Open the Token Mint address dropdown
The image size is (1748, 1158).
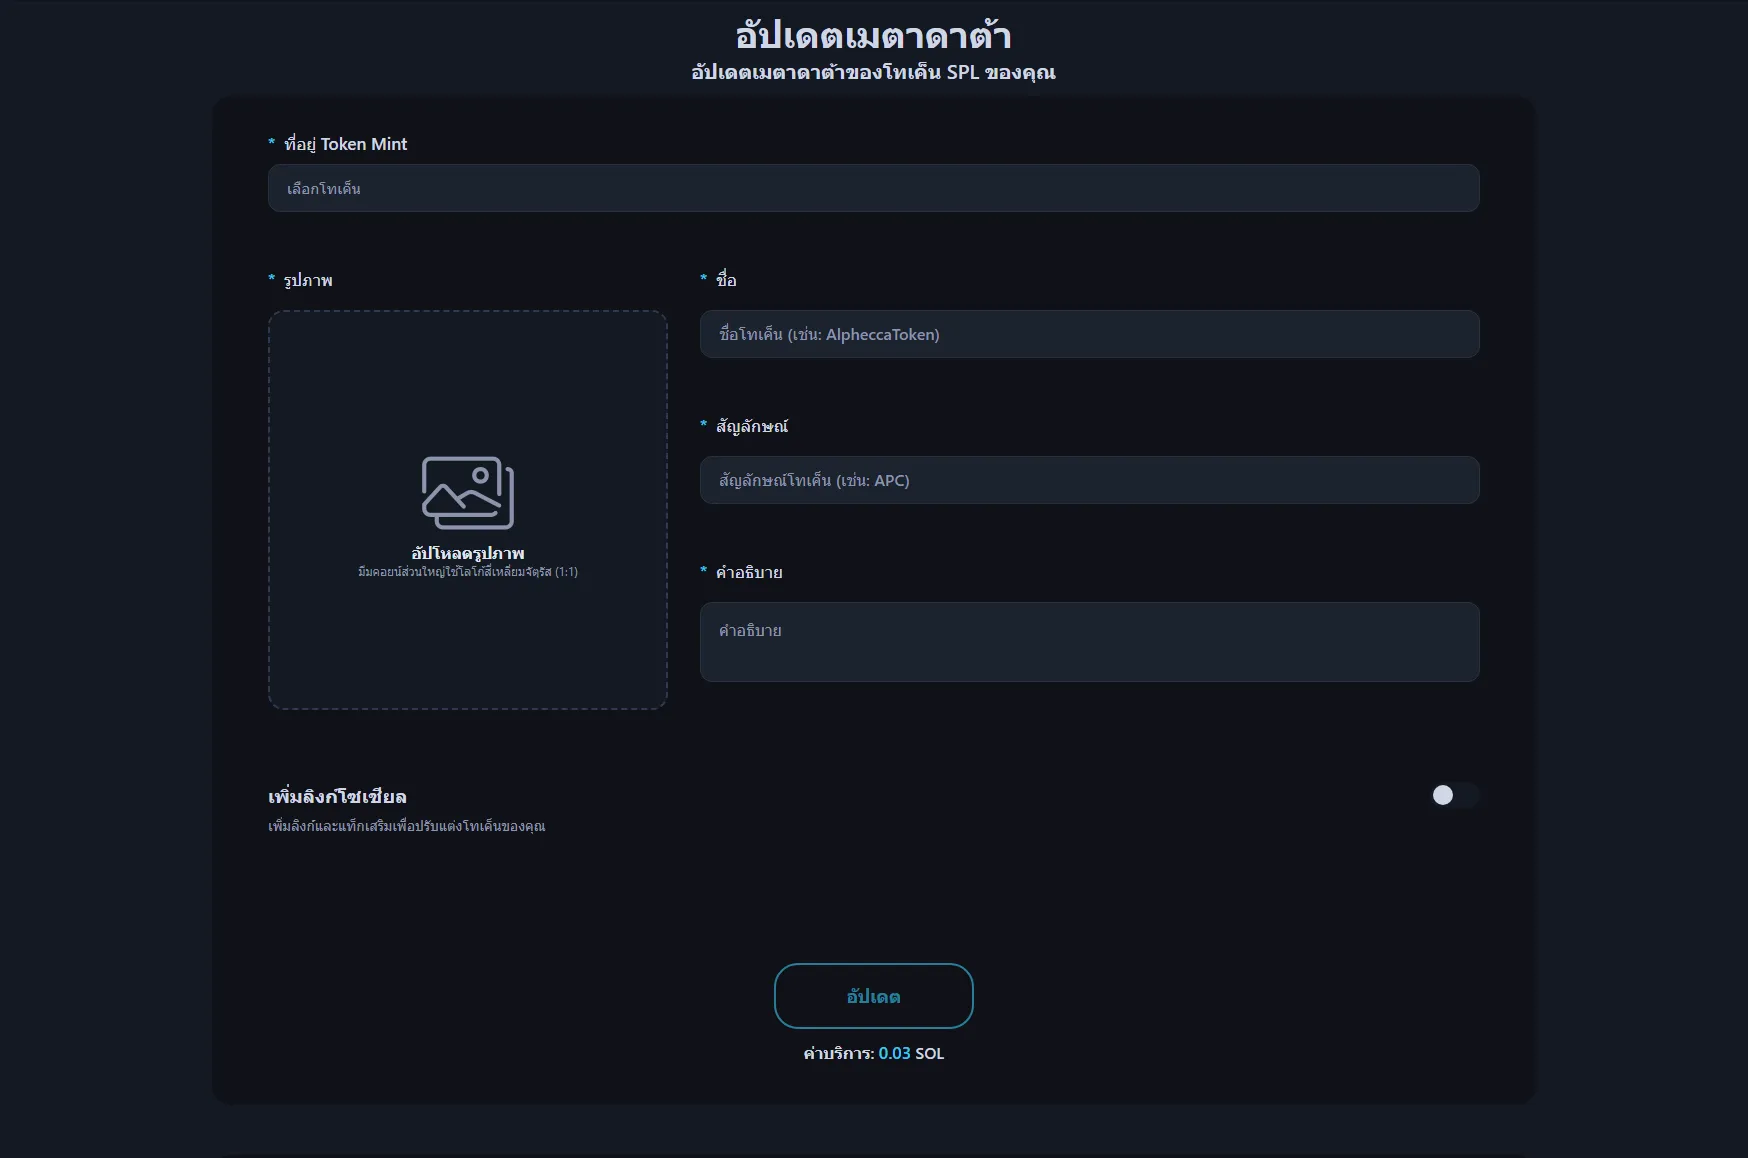pyautogui.click(x=873, y=188)
